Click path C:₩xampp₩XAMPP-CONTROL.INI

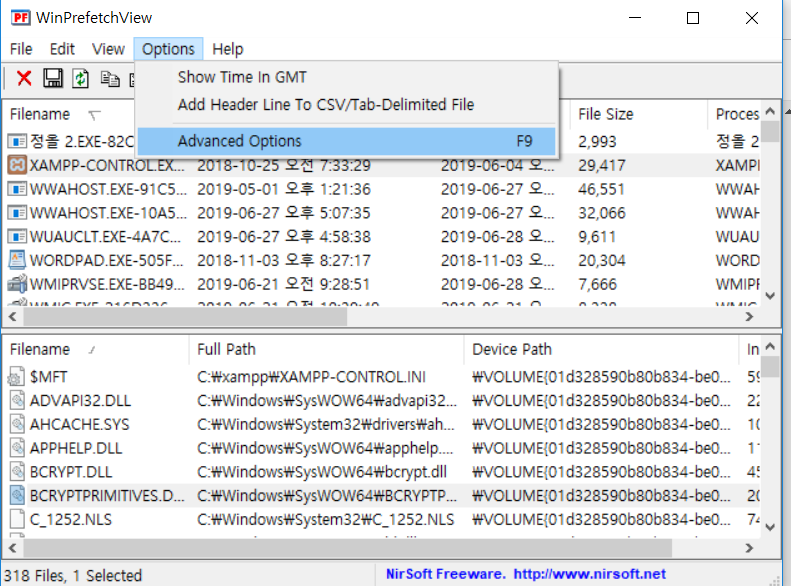click(x=311, y=377)
